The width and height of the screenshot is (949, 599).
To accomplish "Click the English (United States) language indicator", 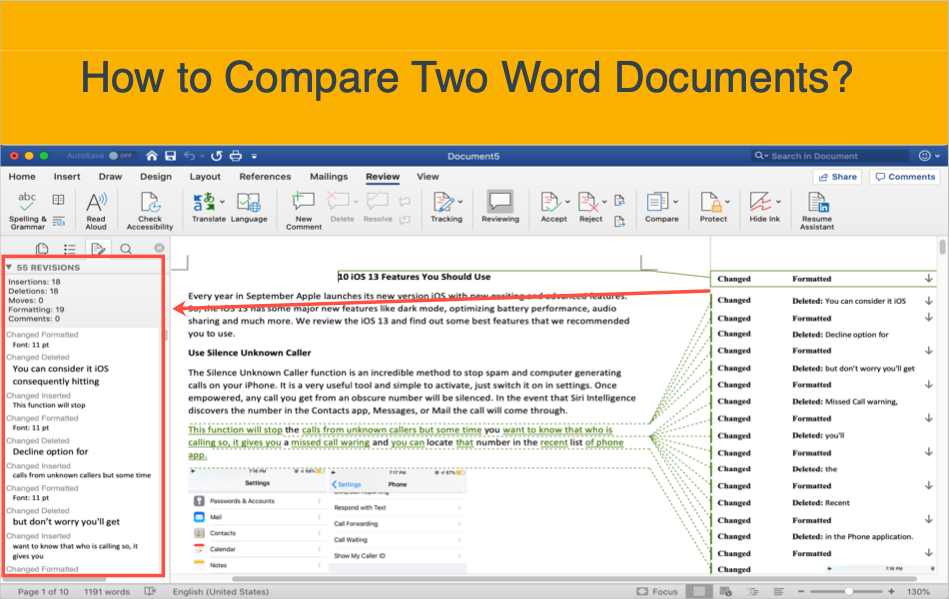I will [220, 592].
